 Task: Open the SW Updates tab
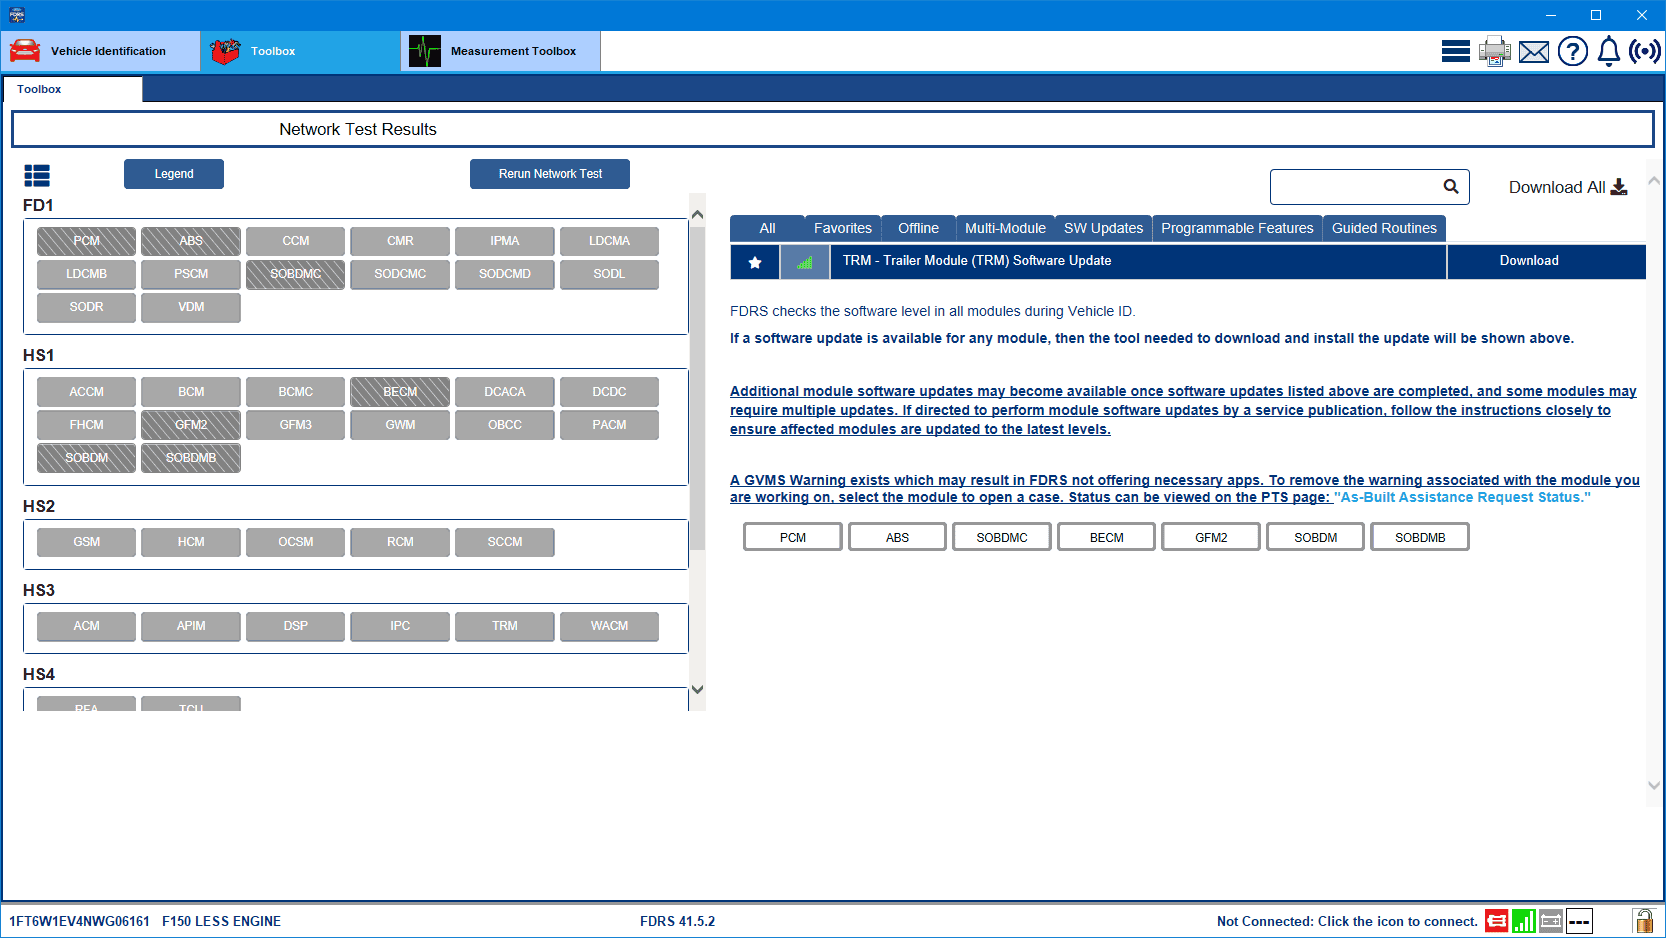[1103, 228]
